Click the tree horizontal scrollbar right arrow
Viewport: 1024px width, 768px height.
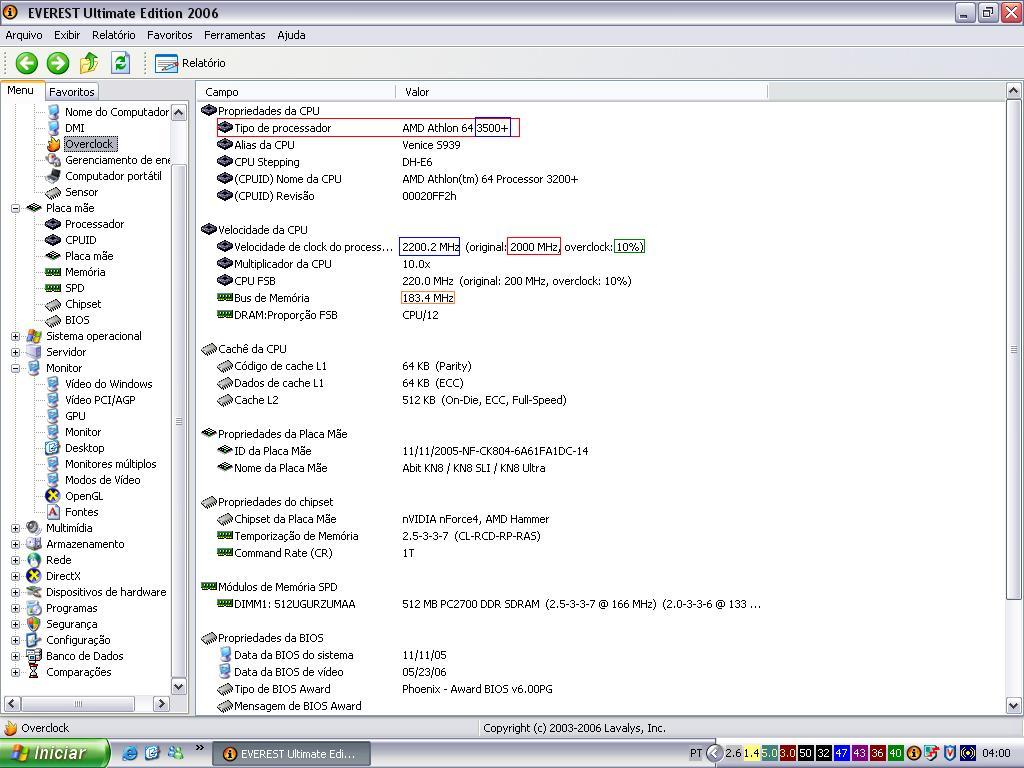coord(161,703)
